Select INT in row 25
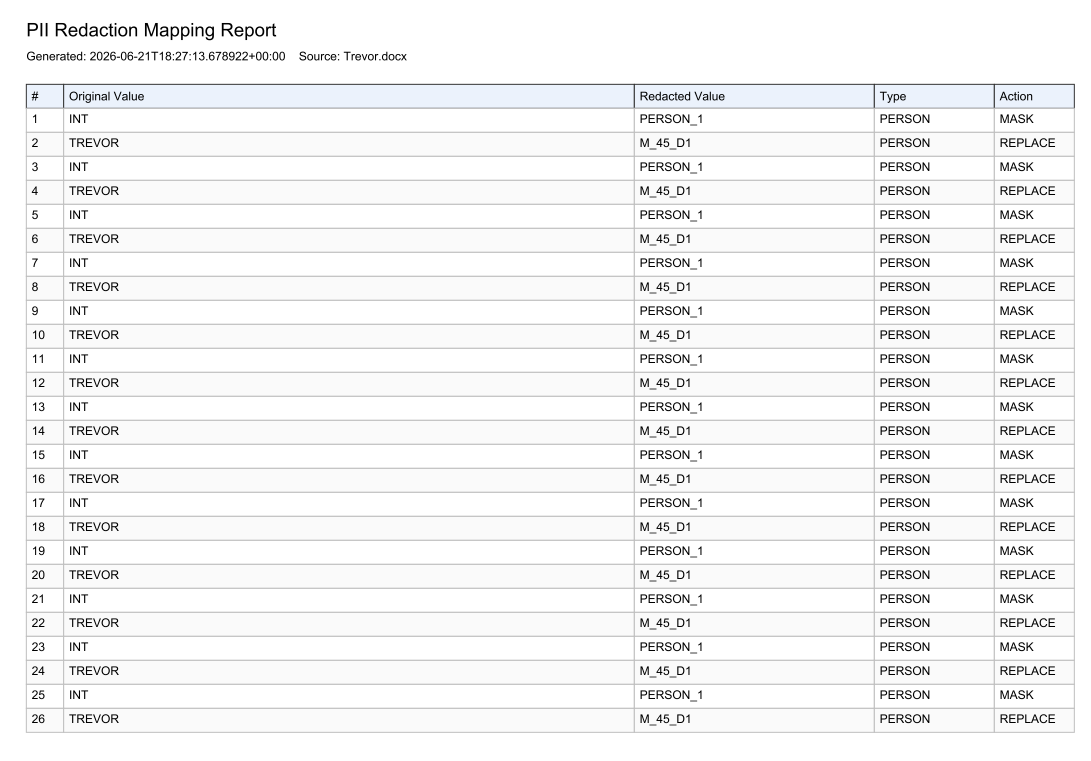The image size is (1091, 761). [x=79, y=695]
